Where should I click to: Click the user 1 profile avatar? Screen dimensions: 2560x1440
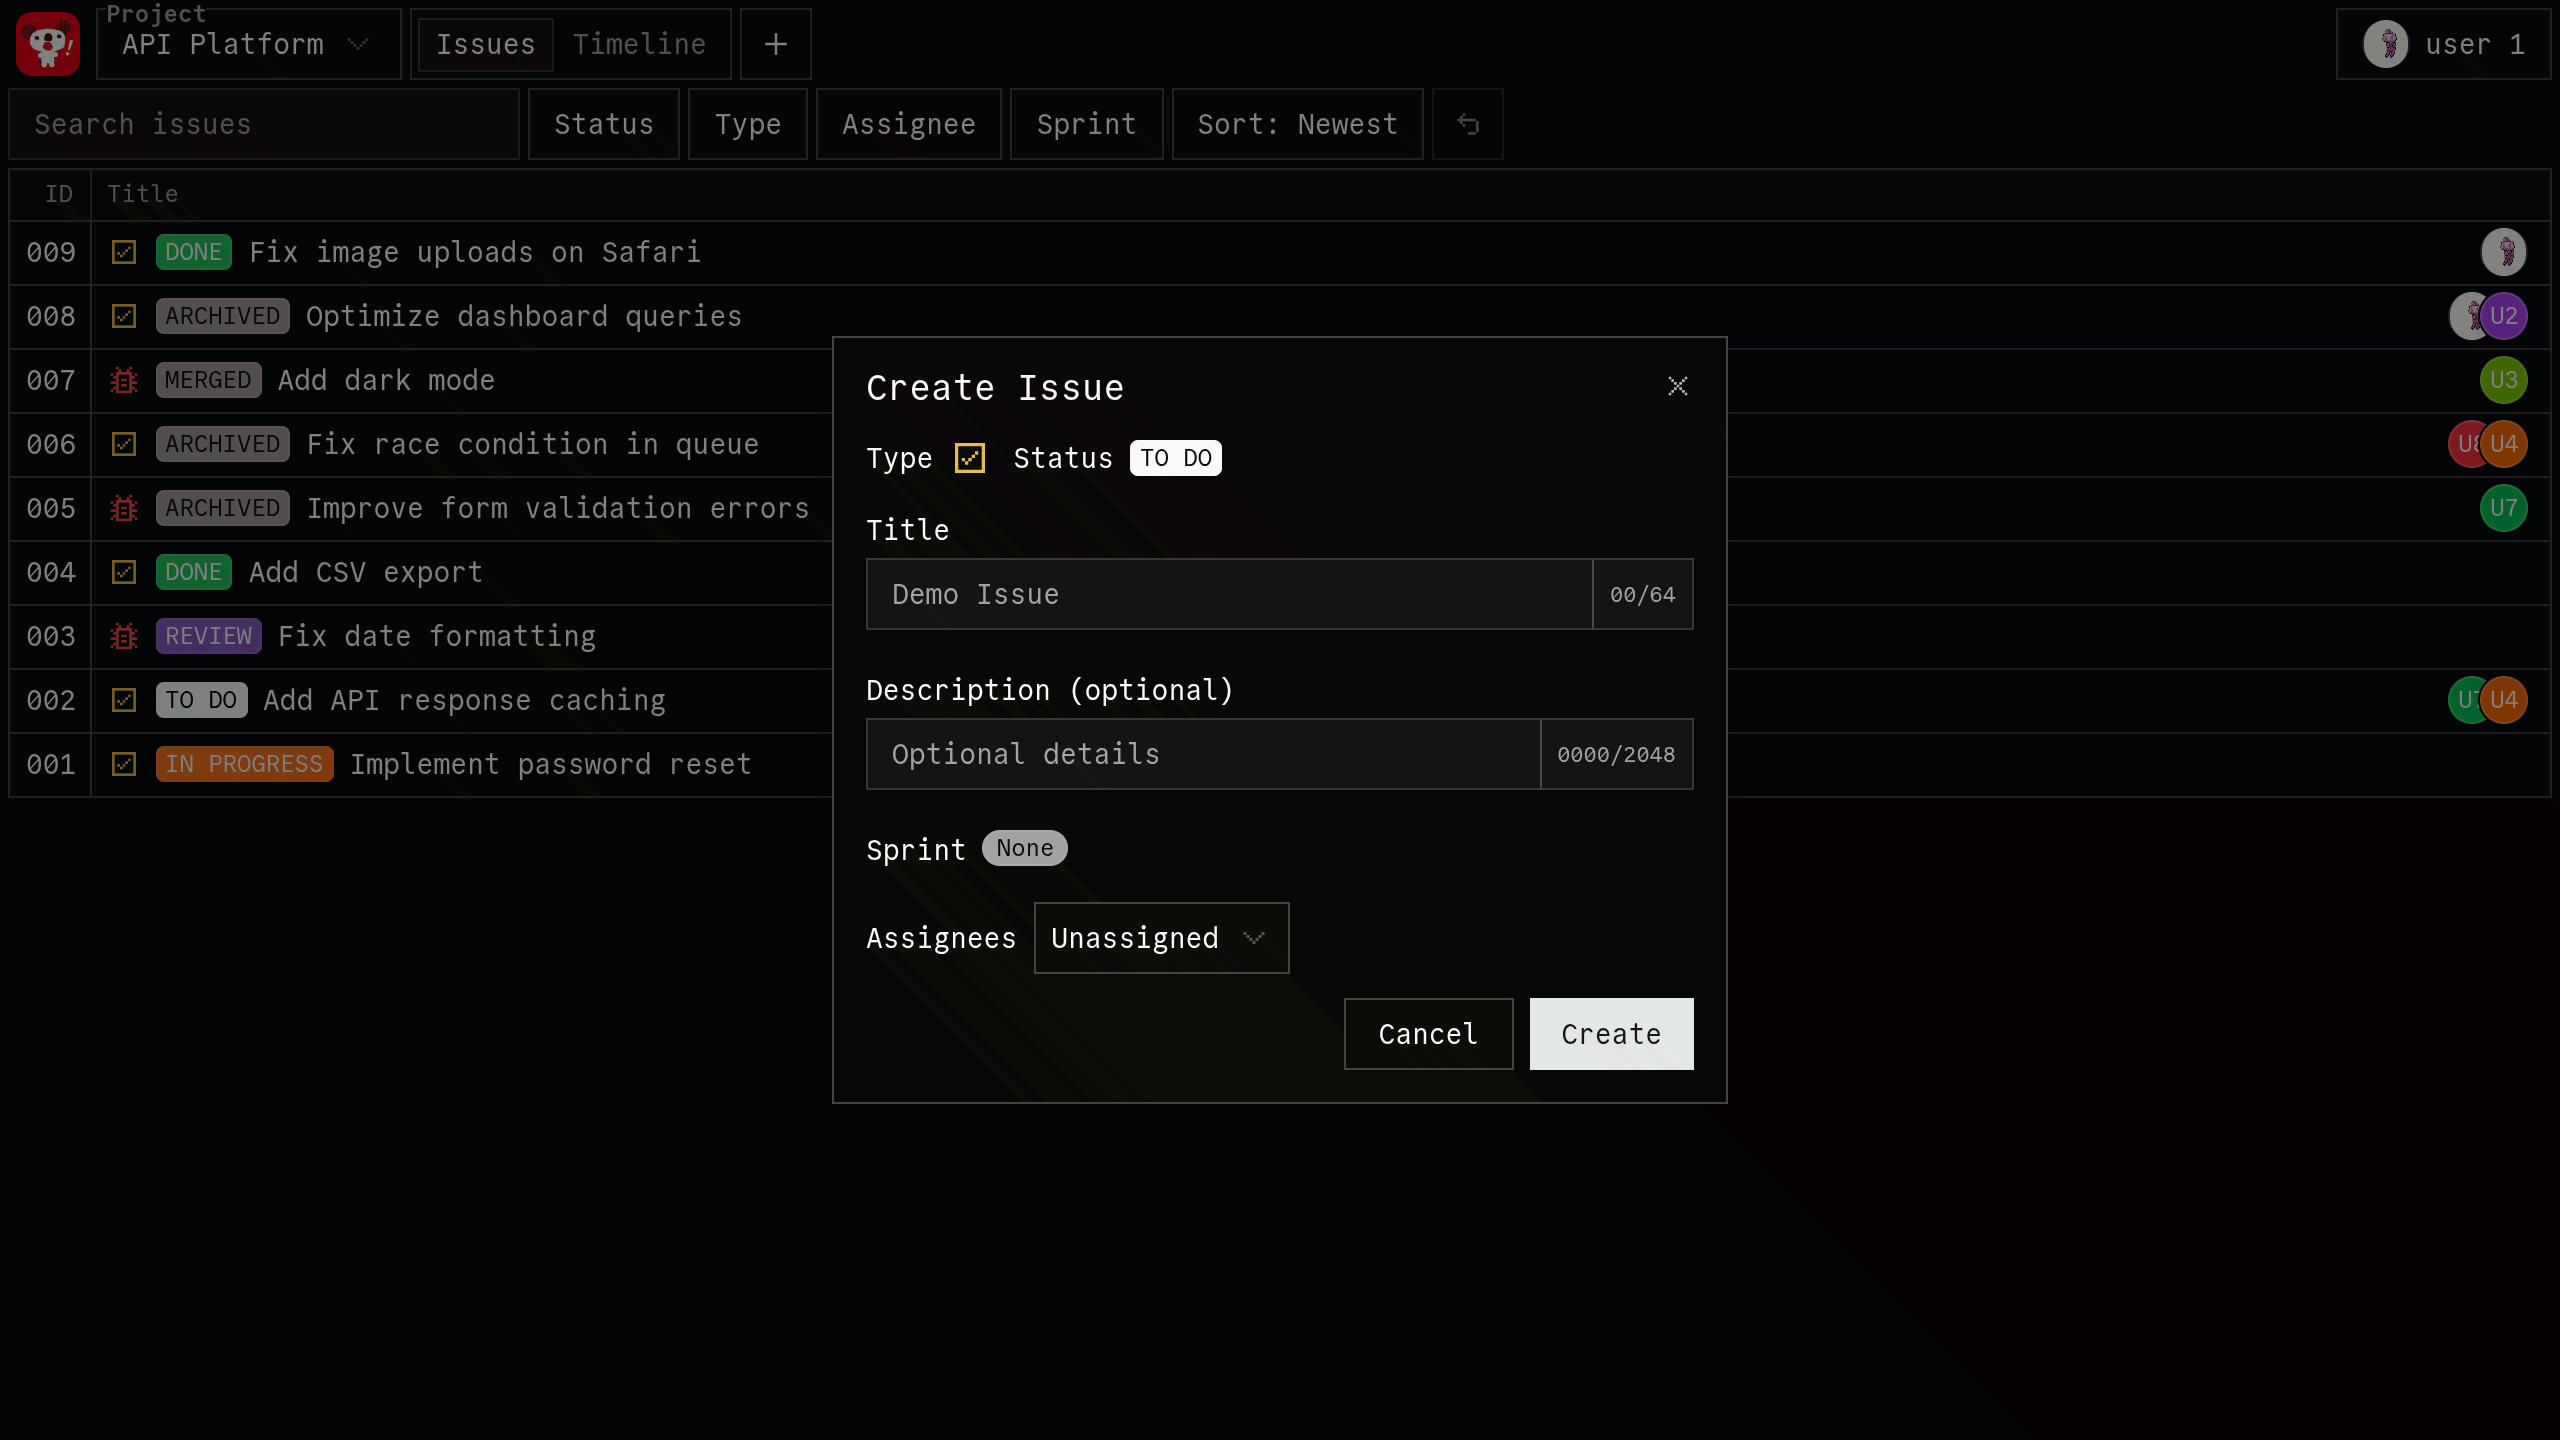coord(2386,44)
